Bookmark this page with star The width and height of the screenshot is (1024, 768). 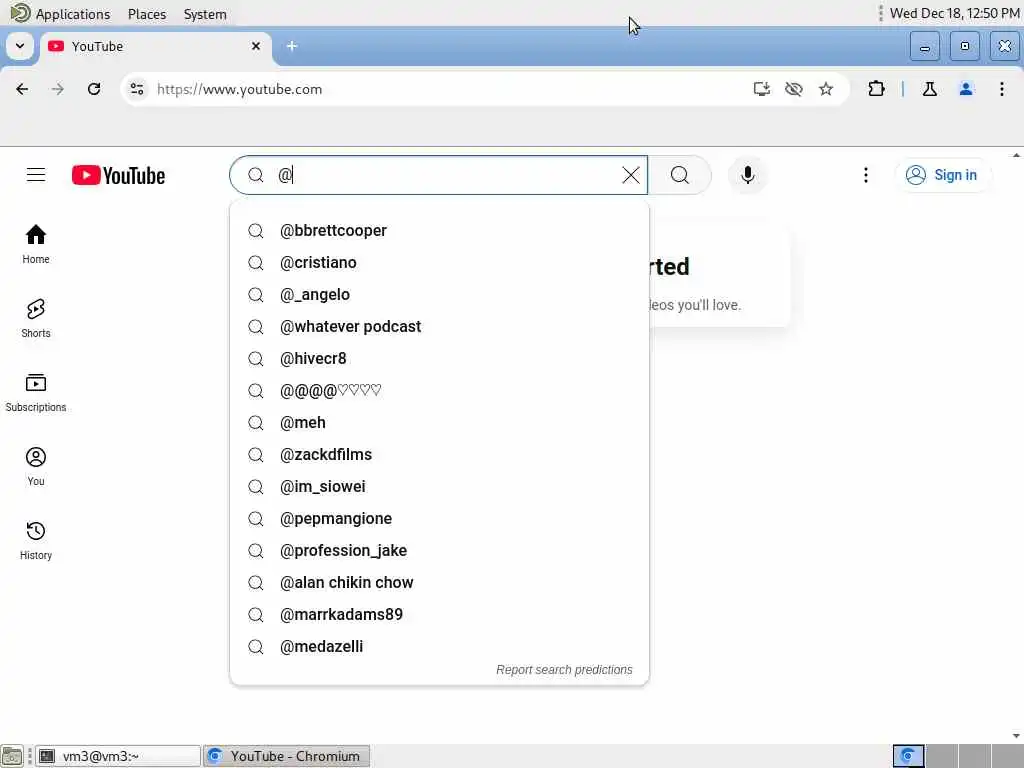click(x=826, y=89)
